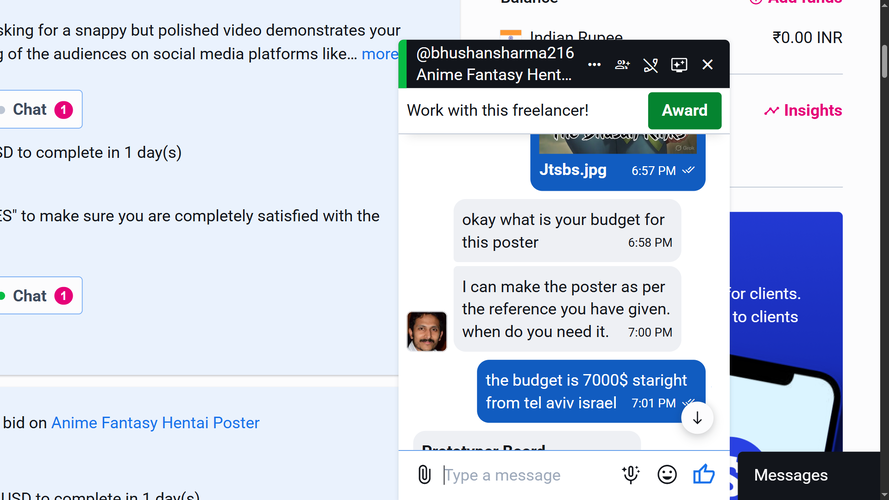The image size is (889, 500).
Task: Open the Anime Fantasy Hentai Poster link
Action: tap(155, 423)
